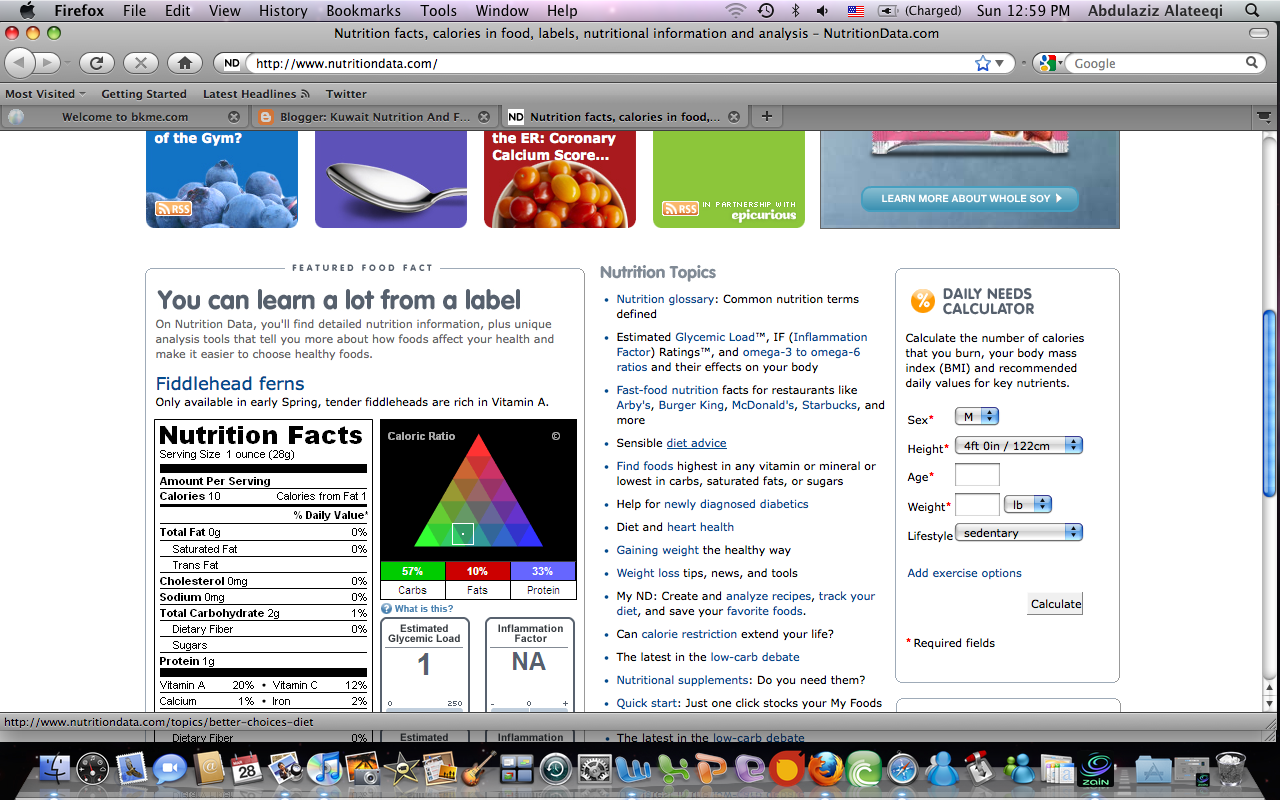Open Finder from the Dock
Screen dimensions: 1280x800
(55, 769)
